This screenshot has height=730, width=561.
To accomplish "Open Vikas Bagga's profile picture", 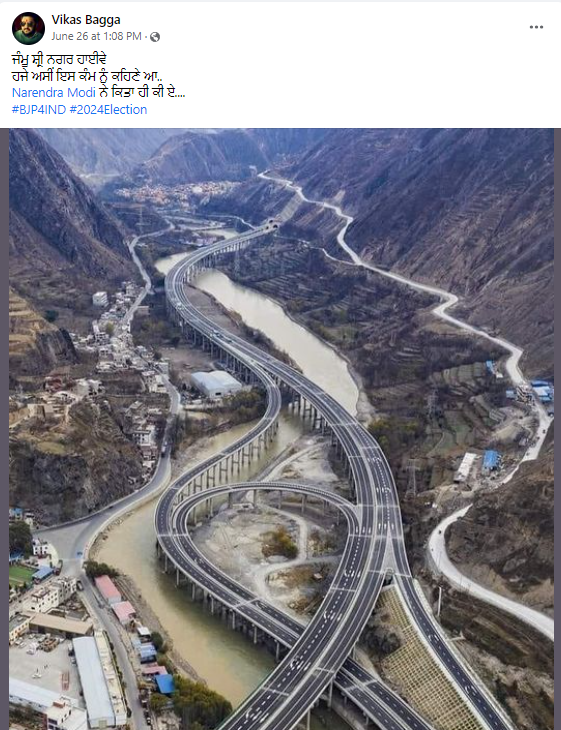I will pyautogui.click(x=28, y=28).
